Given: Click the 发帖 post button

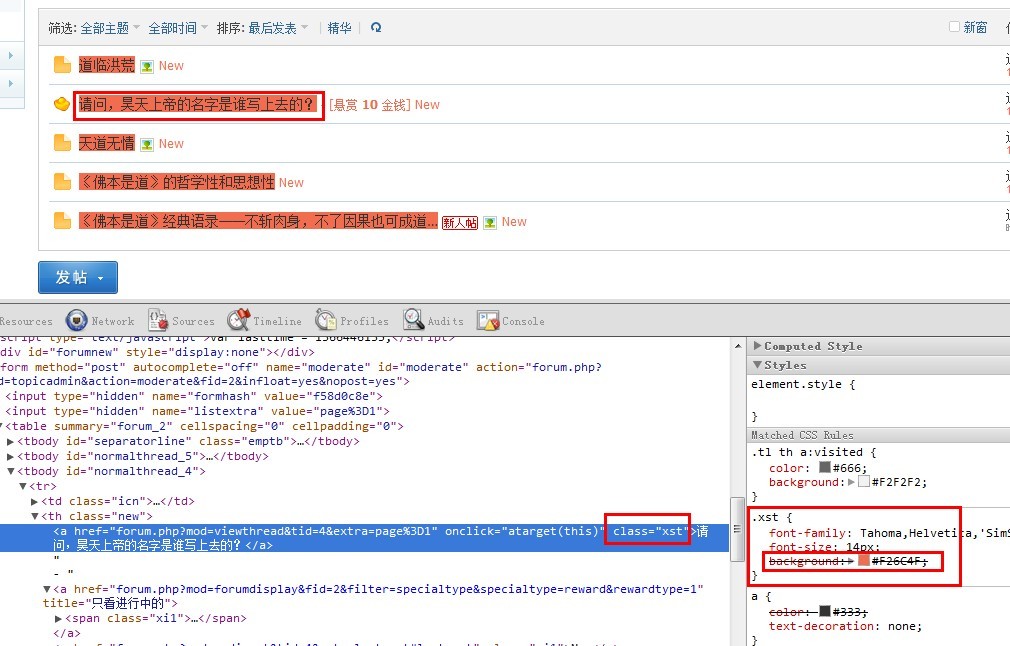Looking at the screenshot, I should tap(78, 278).
